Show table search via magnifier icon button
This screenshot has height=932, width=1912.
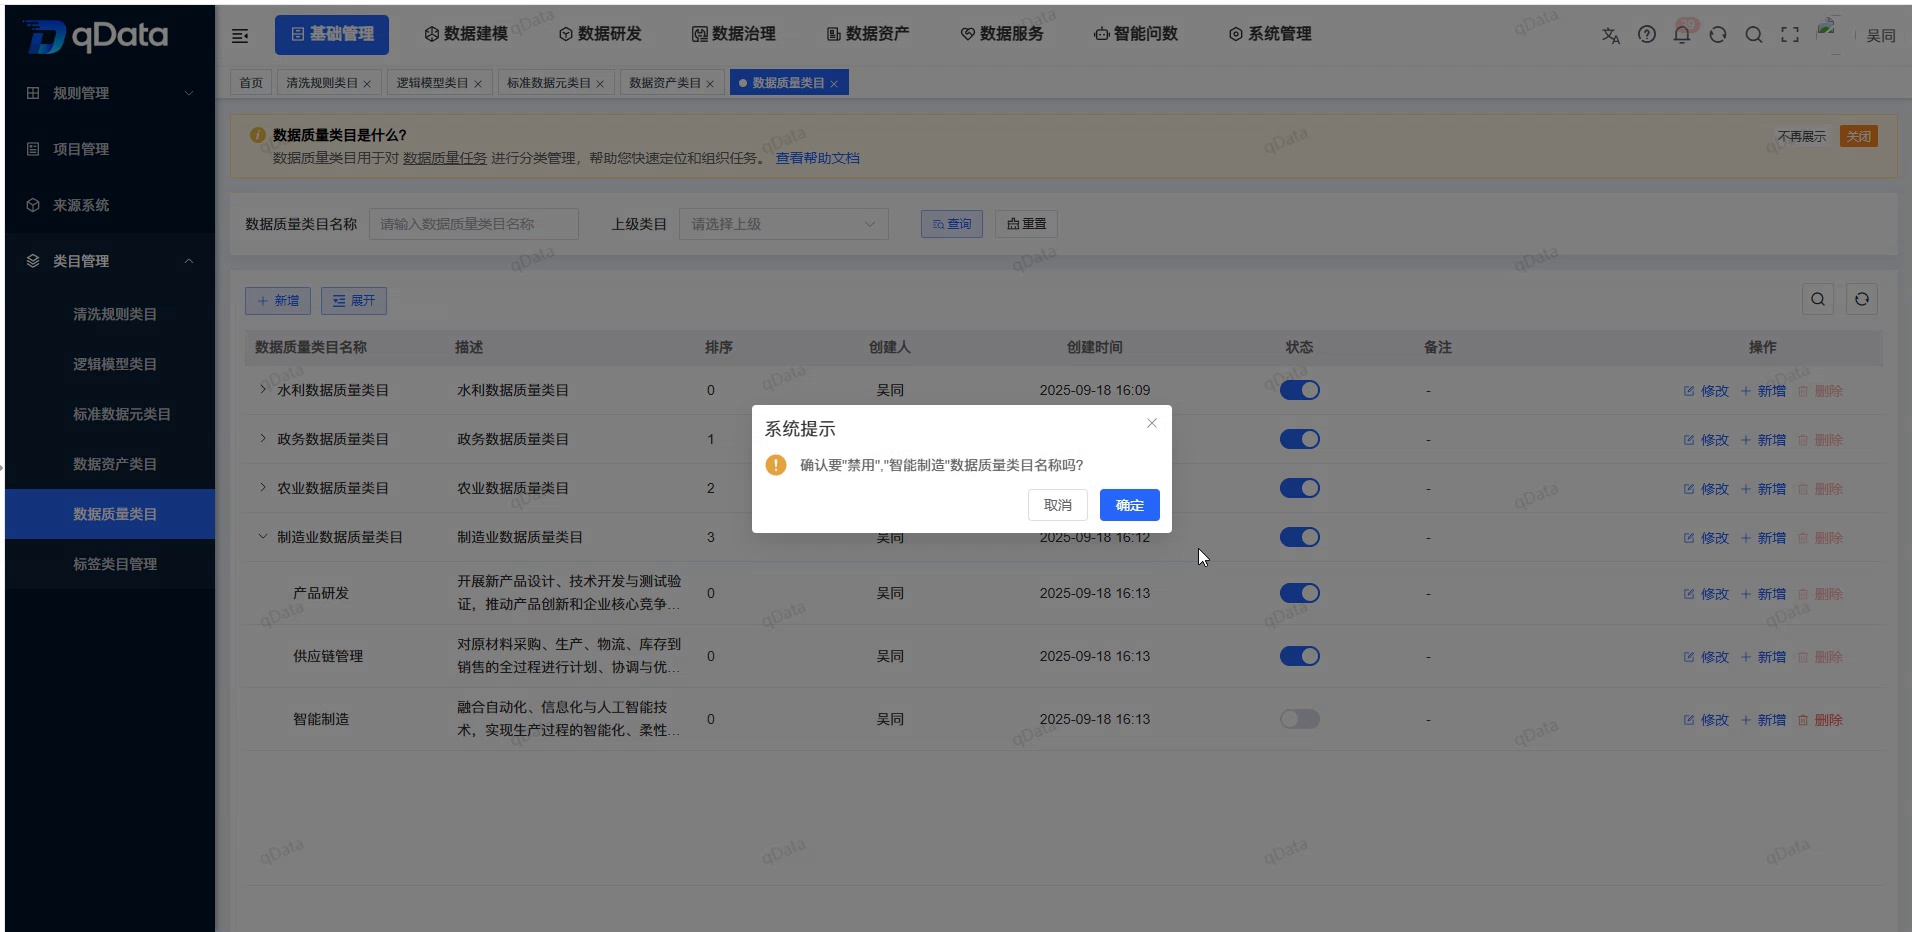pyautogui.click(x=1818, y=299)
